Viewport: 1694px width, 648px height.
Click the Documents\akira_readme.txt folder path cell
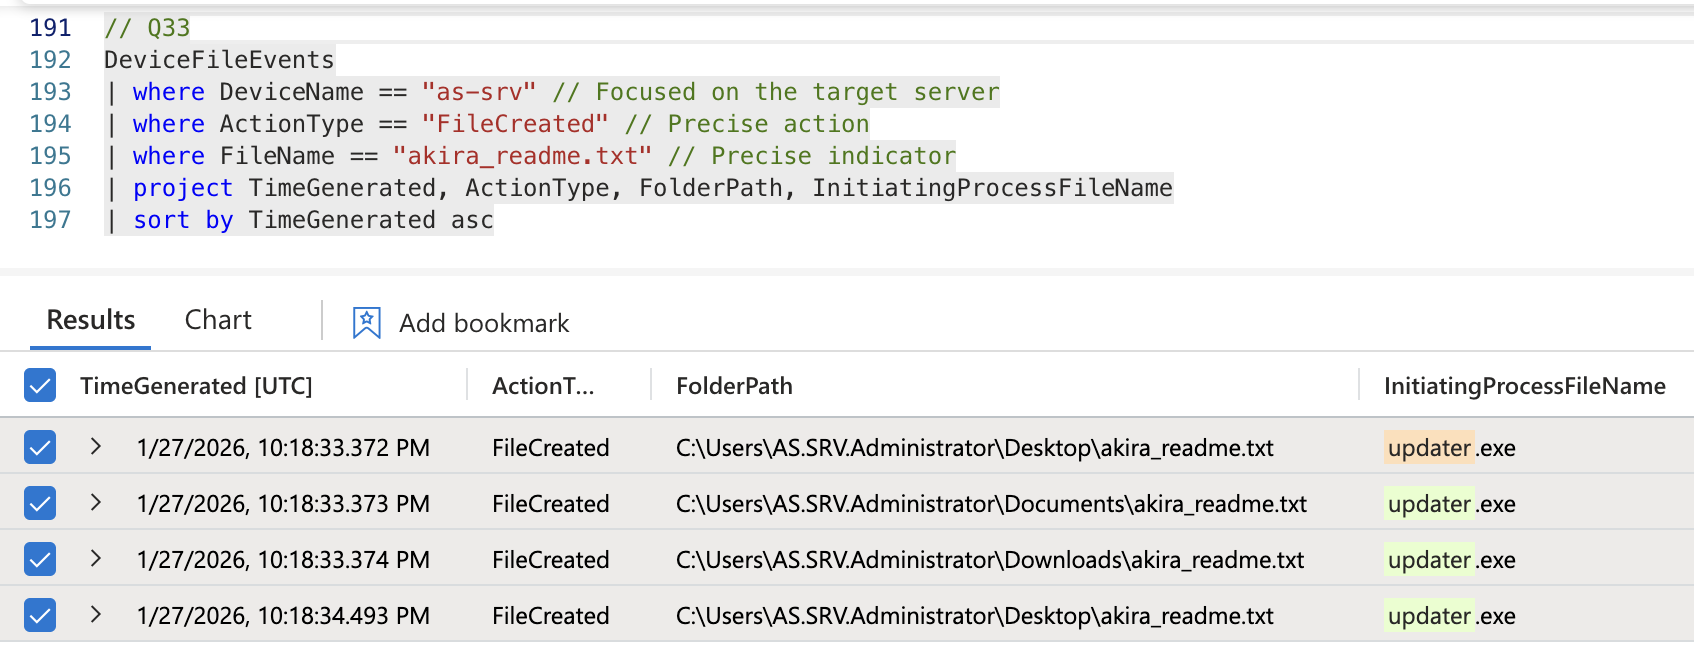pos(991,503)
